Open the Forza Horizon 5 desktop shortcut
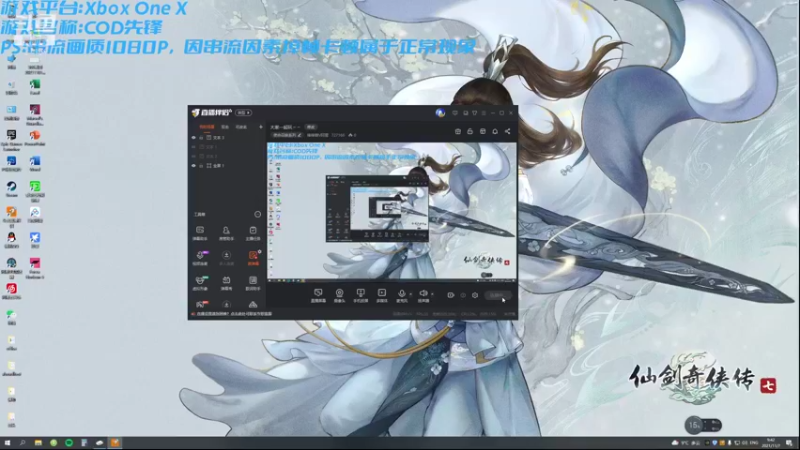Image resolution: width=800 pixels, height=450 pixels. click(x=35, y=268)
